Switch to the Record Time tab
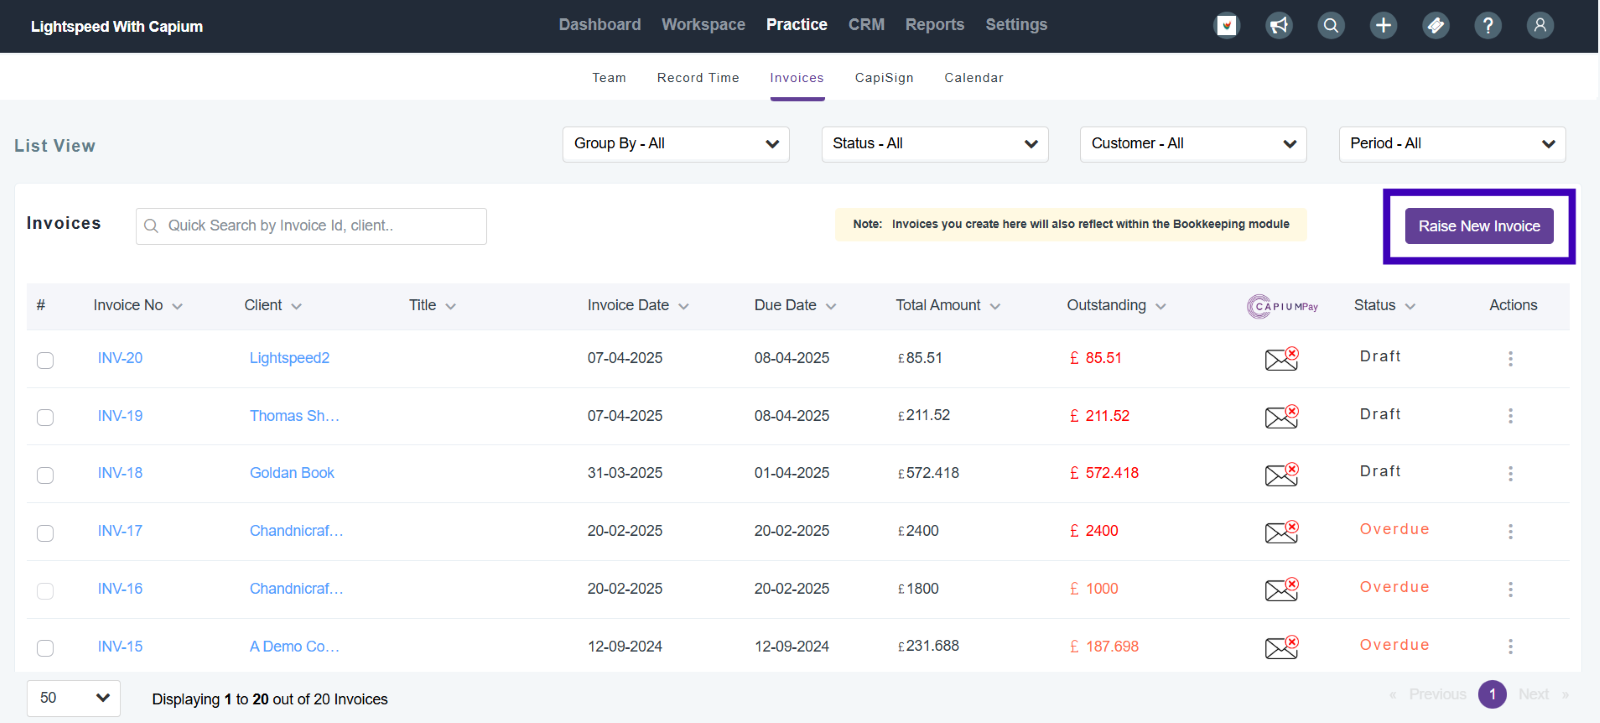The height and width of the screenshot is (723, 1600). coord(698,77)
